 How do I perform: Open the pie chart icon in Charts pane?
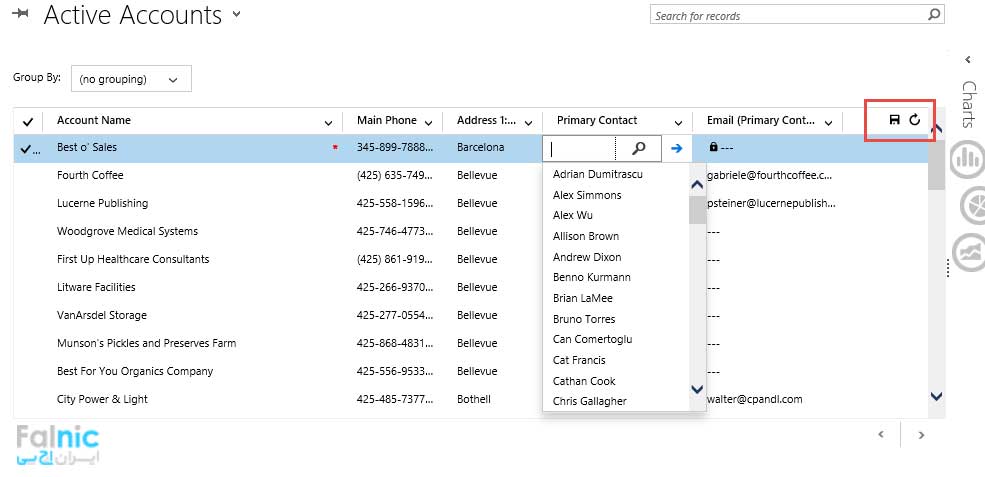[x=972, y=206]
